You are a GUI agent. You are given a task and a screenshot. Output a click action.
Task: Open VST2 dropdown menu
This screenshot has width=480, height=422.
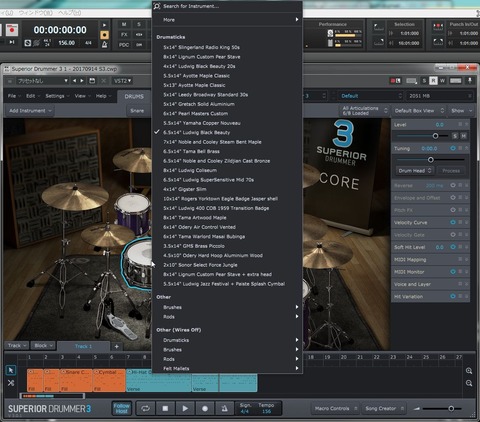122,81
